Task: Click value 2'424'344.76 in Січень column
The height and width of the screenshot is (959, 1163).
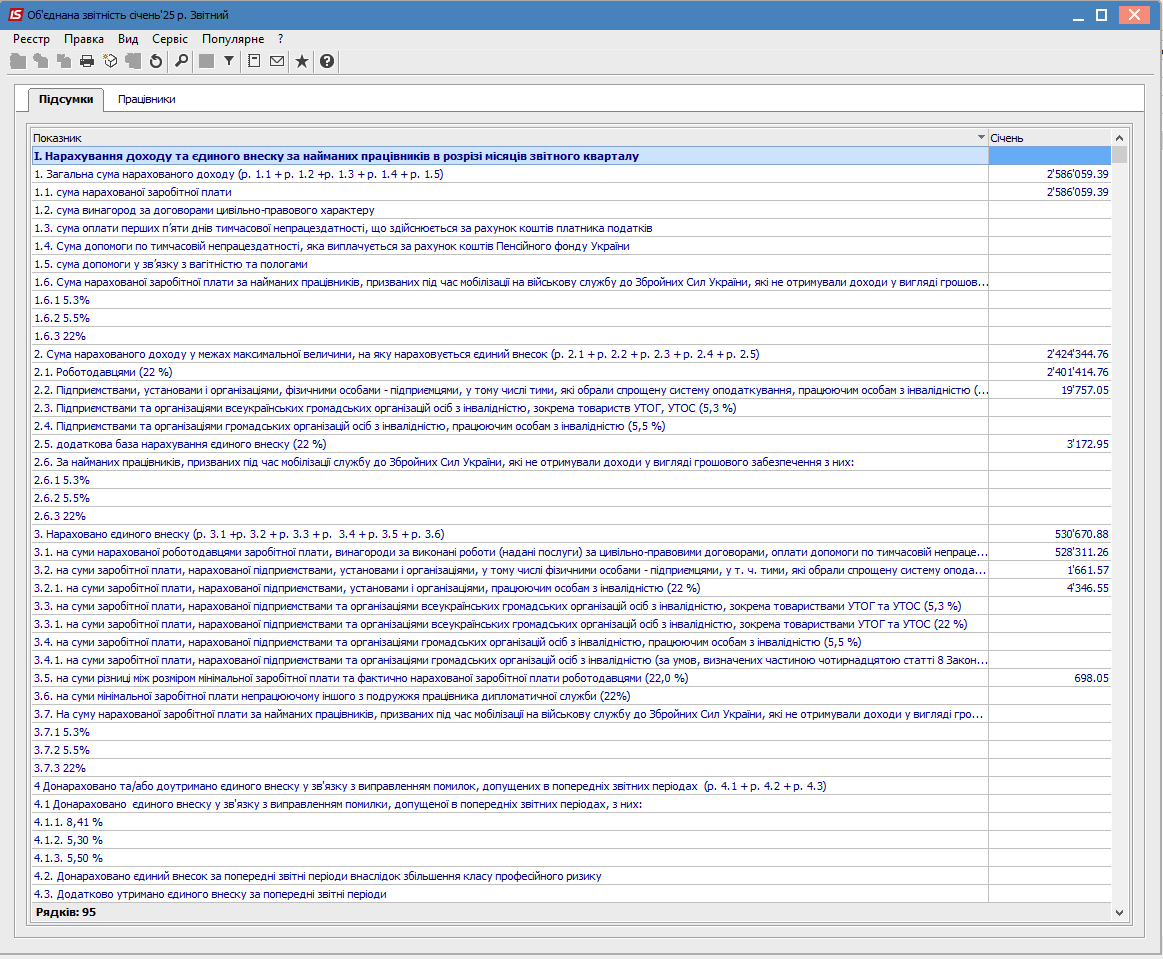Action: (1078, 354)
